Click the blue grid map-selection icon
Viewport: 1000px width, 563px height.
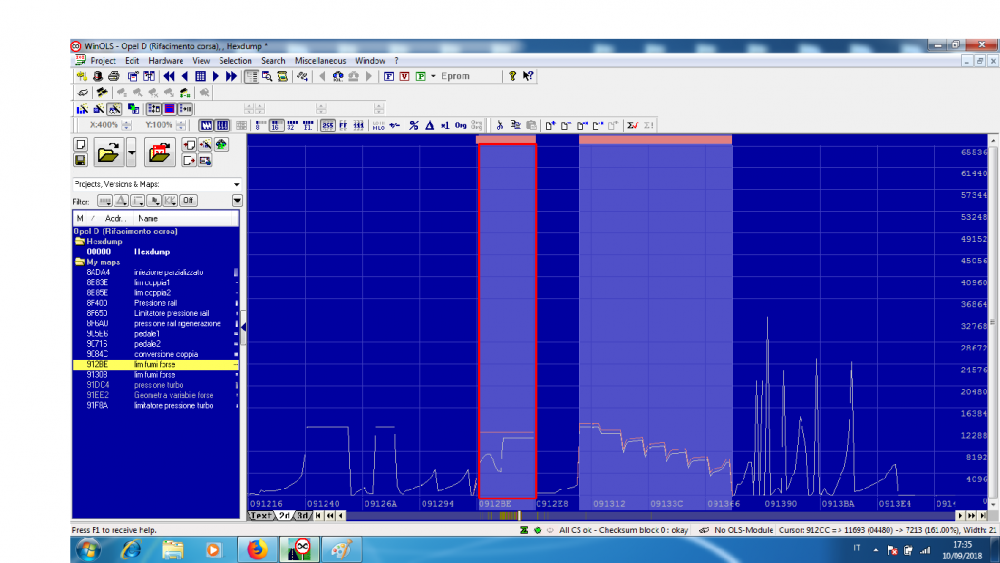[200, 76]
